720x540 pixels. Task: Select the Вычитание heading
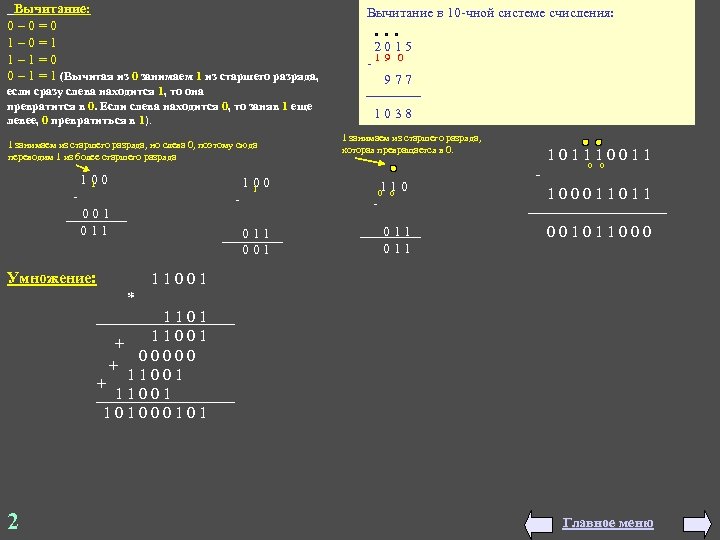(x=52, y=9)
